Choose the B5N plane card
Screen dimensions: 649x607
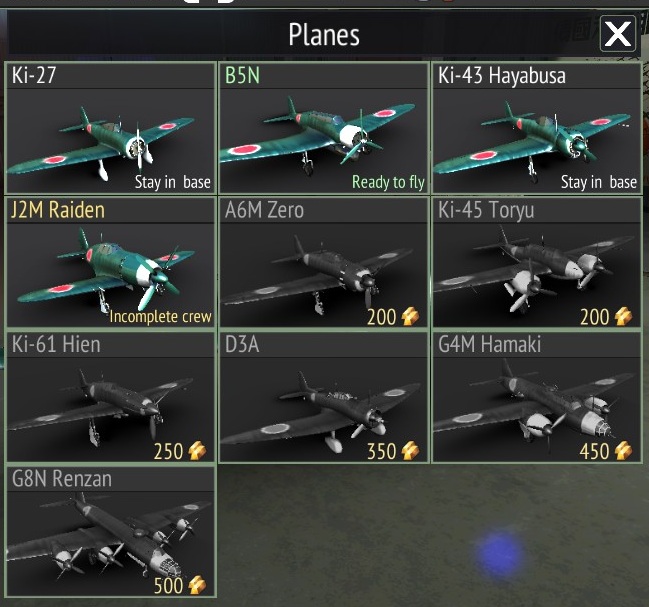[324, 128]
